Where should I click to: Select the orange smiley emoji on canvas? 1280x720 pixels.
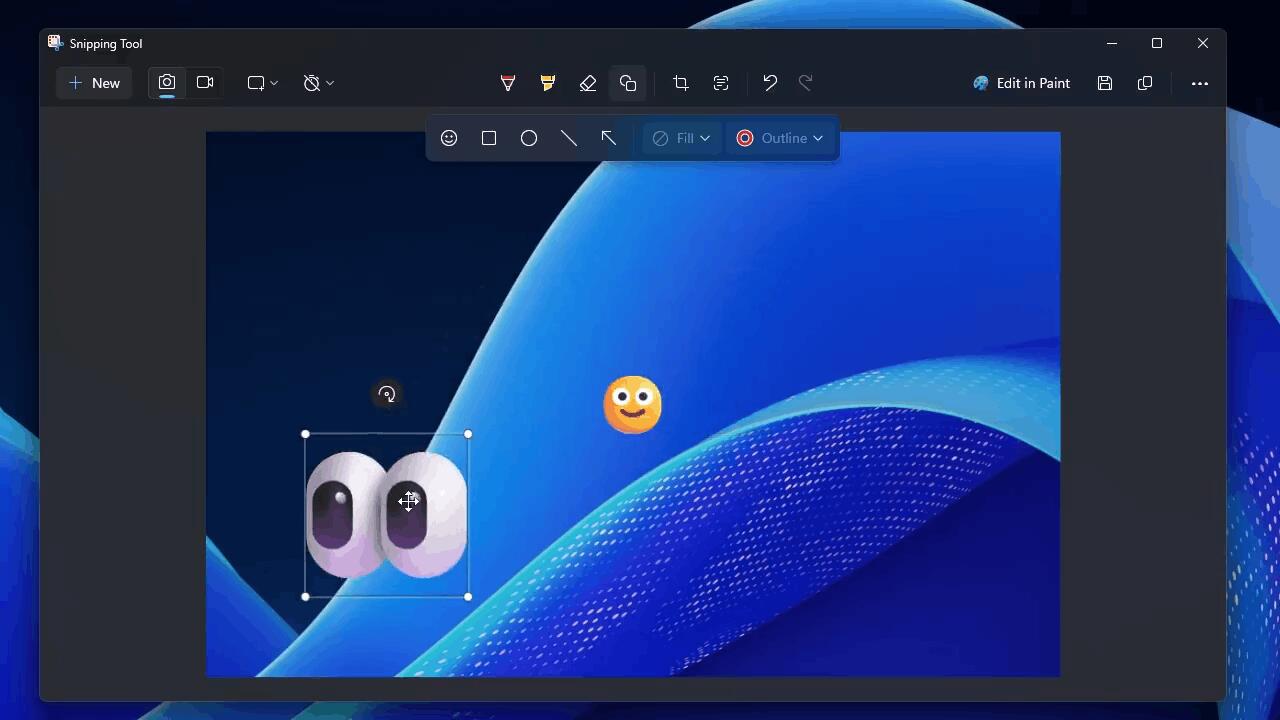click(x=632, y=405)
